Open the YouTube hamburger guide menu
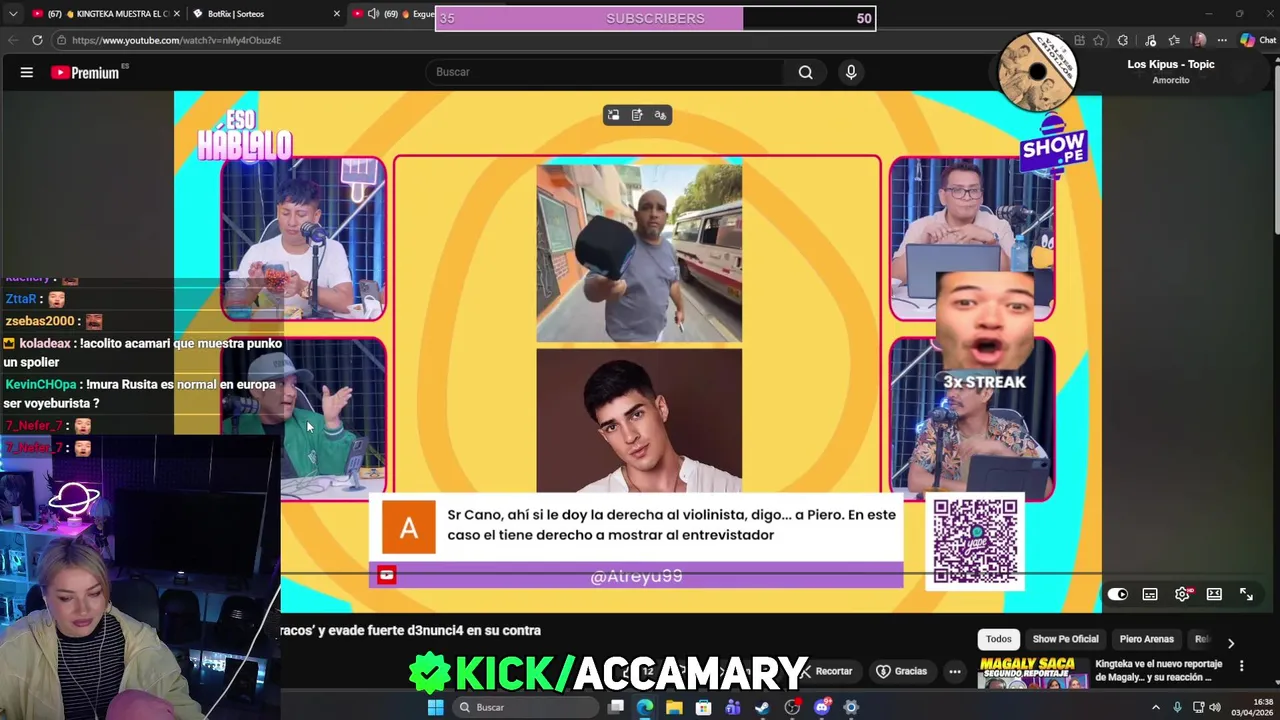This screenshot has width=1280, height=720. (x=27, y=72)
